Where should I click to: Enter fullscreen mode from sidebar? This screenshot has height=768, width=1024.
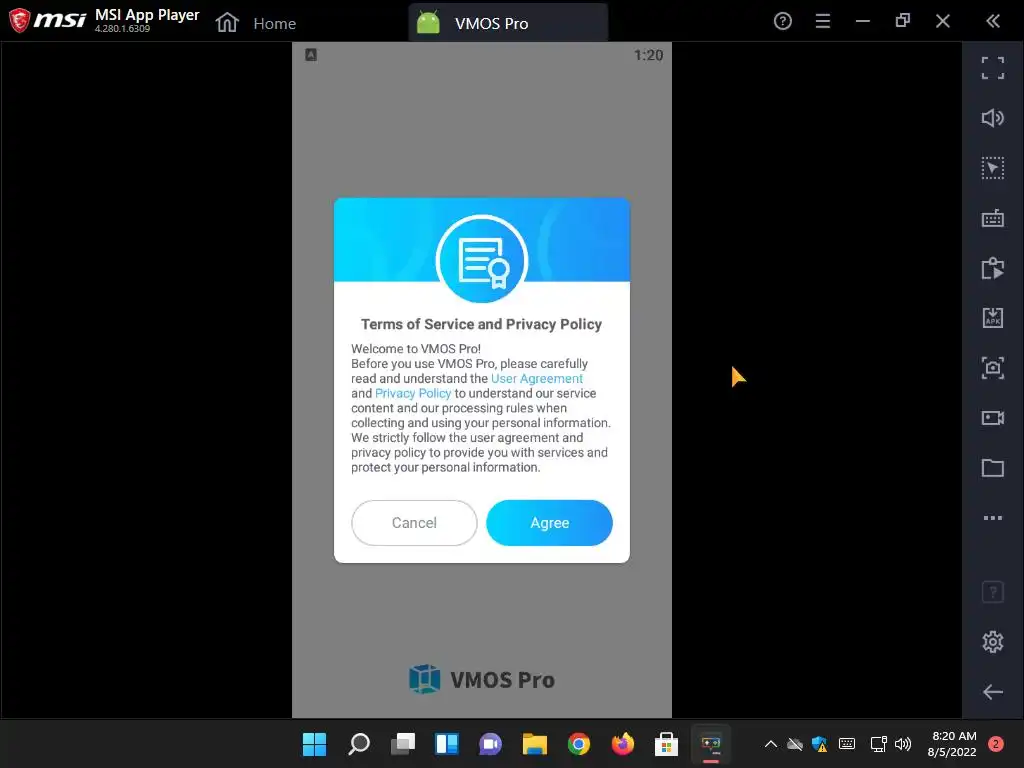tap(993, 68)
